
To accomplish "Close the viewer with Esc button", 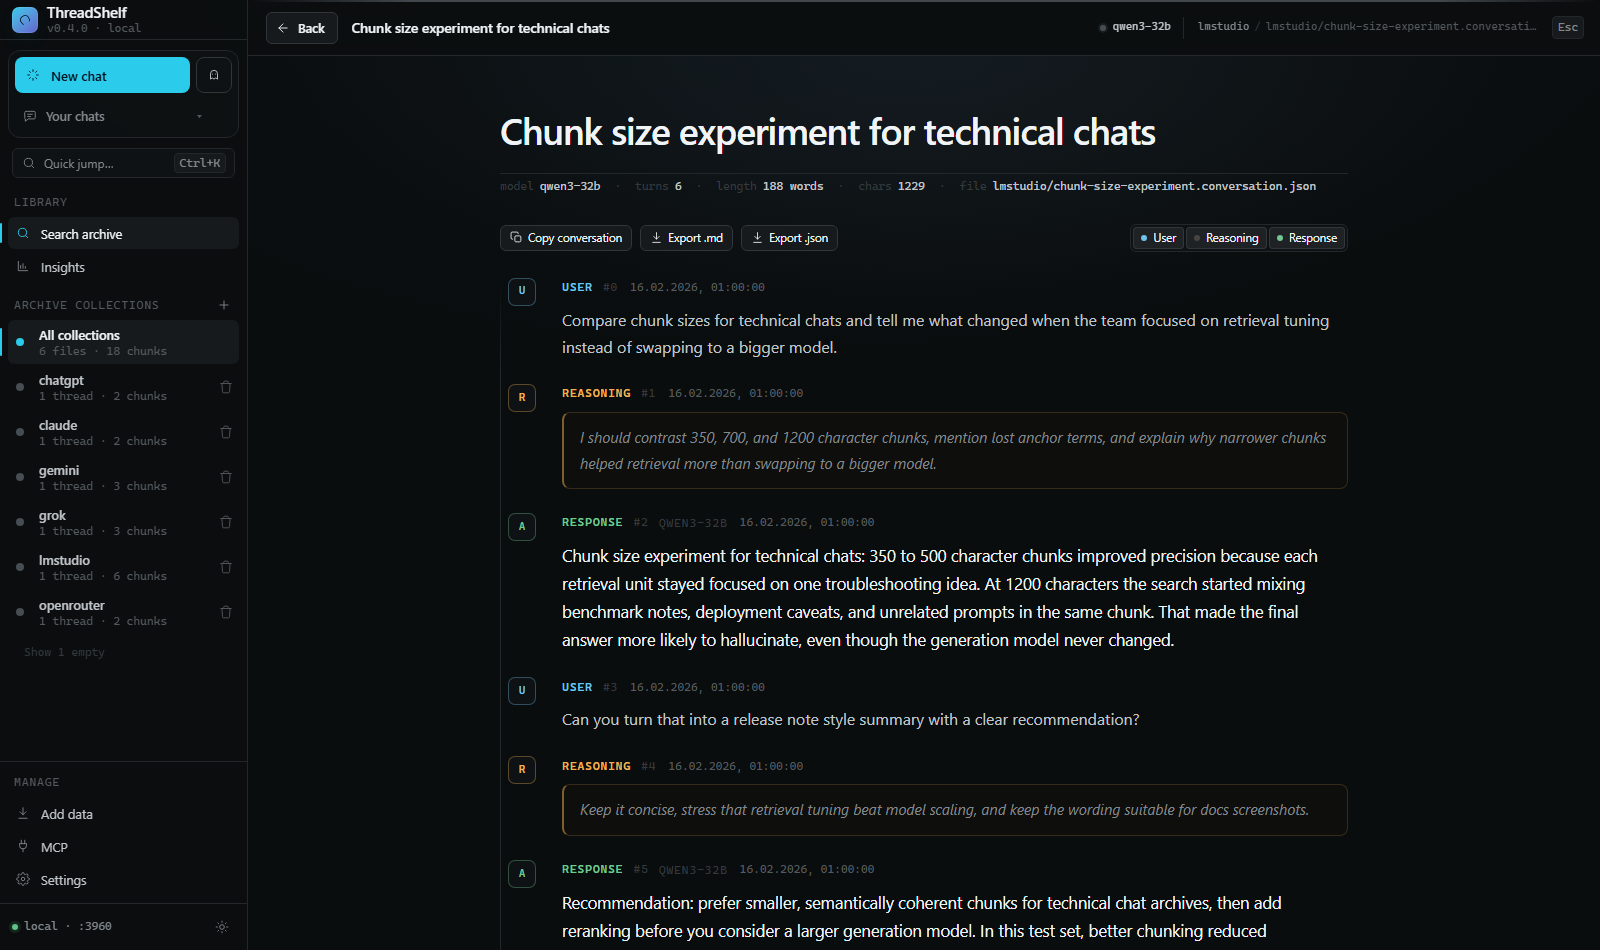I will tap(1567, 27).
